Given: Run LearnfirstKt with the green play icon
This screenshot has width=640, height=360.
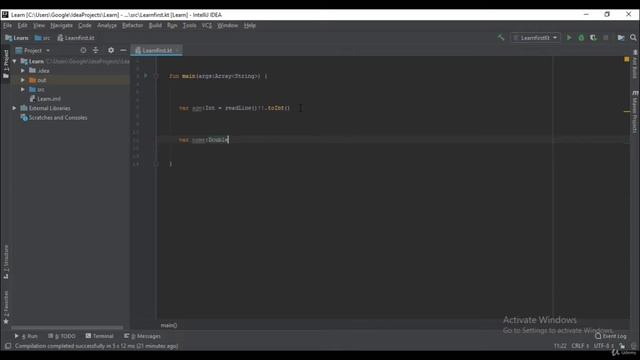Looking at the screenshot, I should tap(569, 38).
